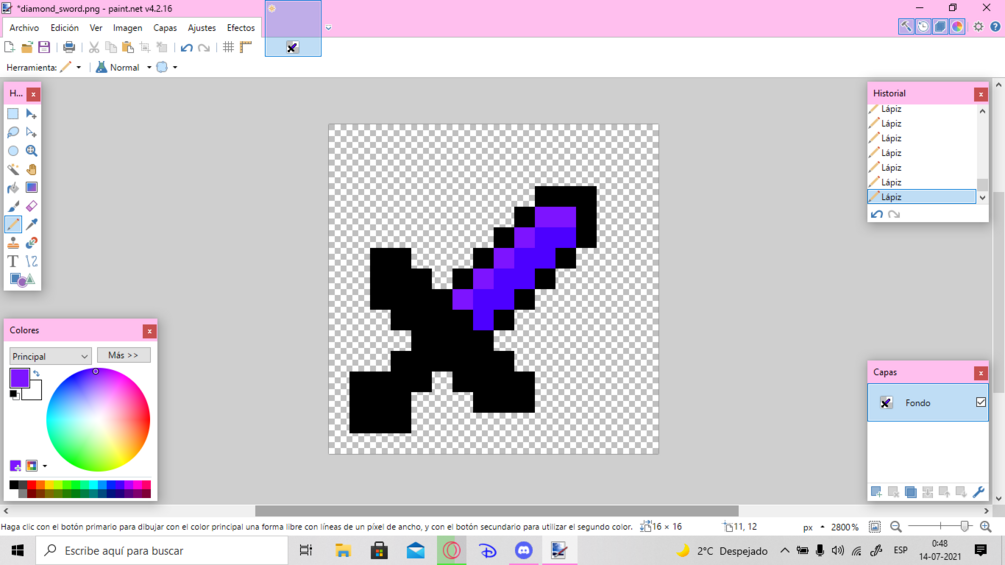Select the Text tool
This screenshot has height=565, width=1005.
point(13,261)
